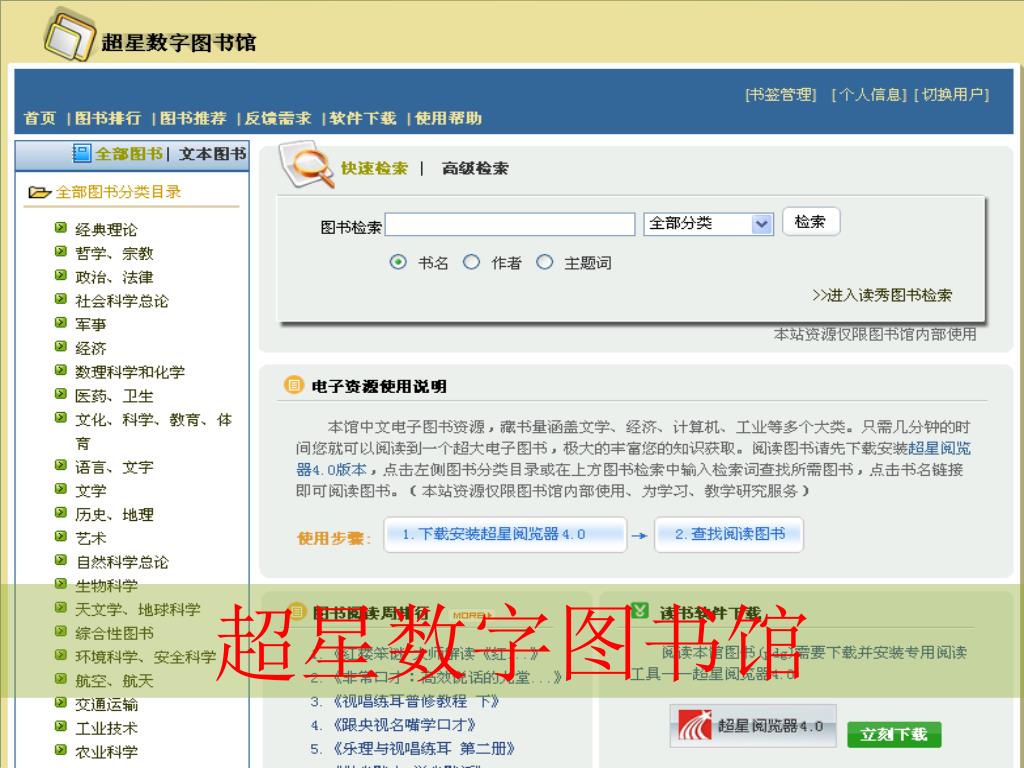
Task: Open the 图书排行 menu item
Action: pos(108,118)
